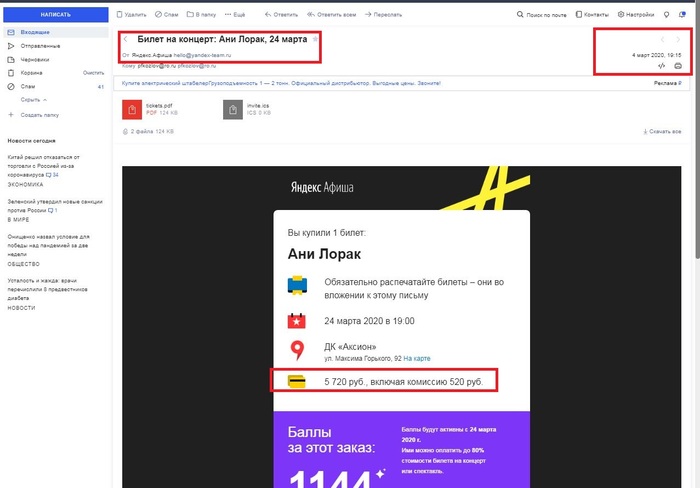700x488 pixels.
Task: Click Скачать все to download attachments
Action: [x=662, y=132]
